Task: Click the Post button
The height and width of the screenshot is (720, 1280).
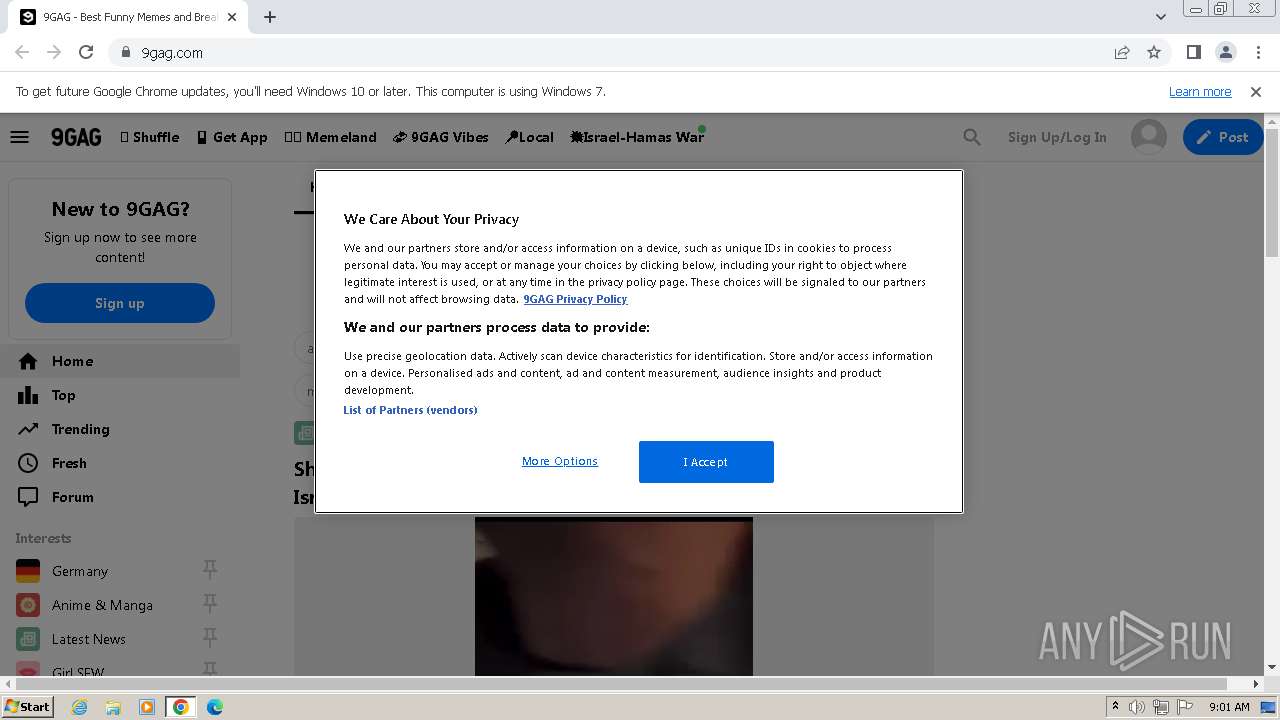Action: pos(1223,137)
